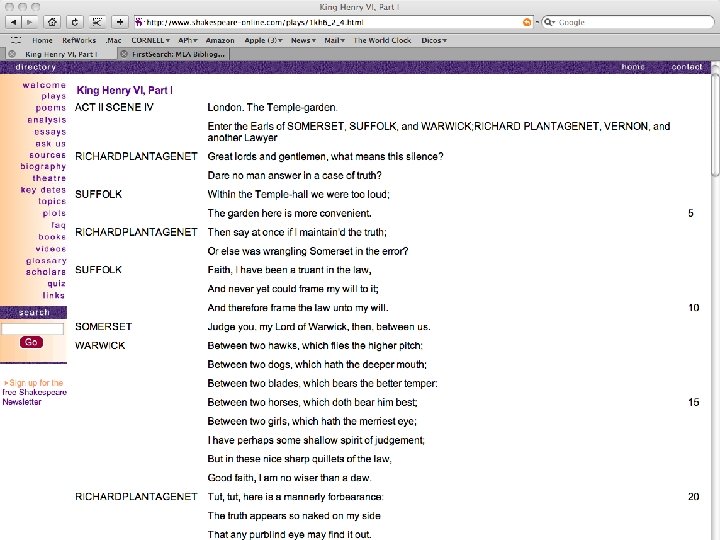The height and width of the screenshot is (540, 720).
Task: Open the scholars sidebar link
Action: tap(46, 272)
